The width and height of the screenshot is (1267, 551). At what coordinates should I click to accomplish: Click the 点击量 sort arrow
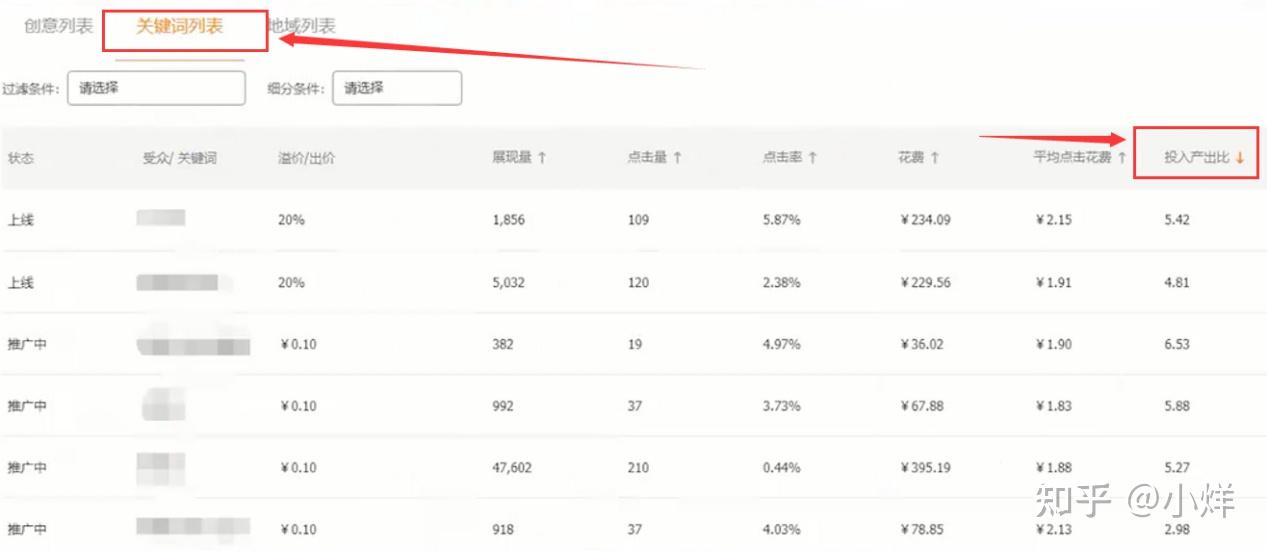tap(677, 158)
